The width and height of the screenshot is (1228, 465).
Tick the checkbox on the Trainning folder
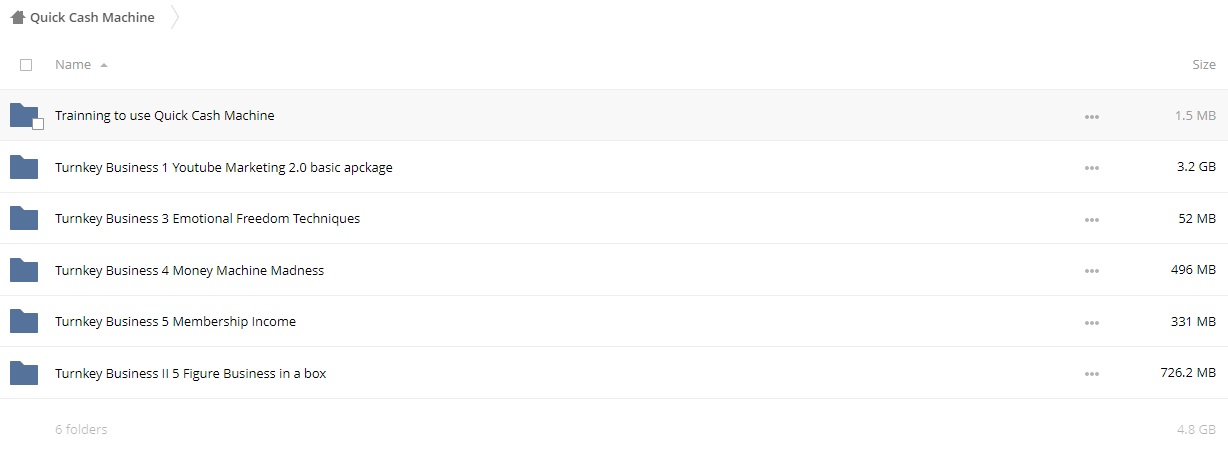click(x=38, y=124)
